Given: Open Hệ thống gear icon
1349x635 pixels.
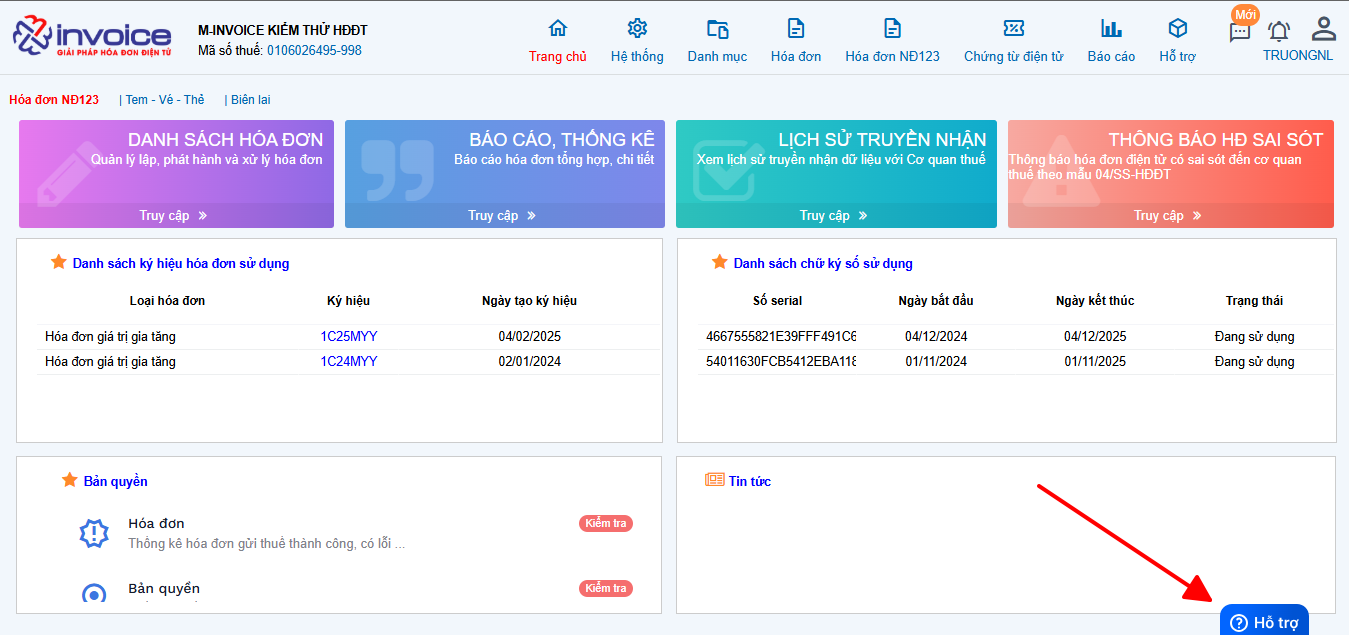Looking at the screenshot, I should coord(637,28).
